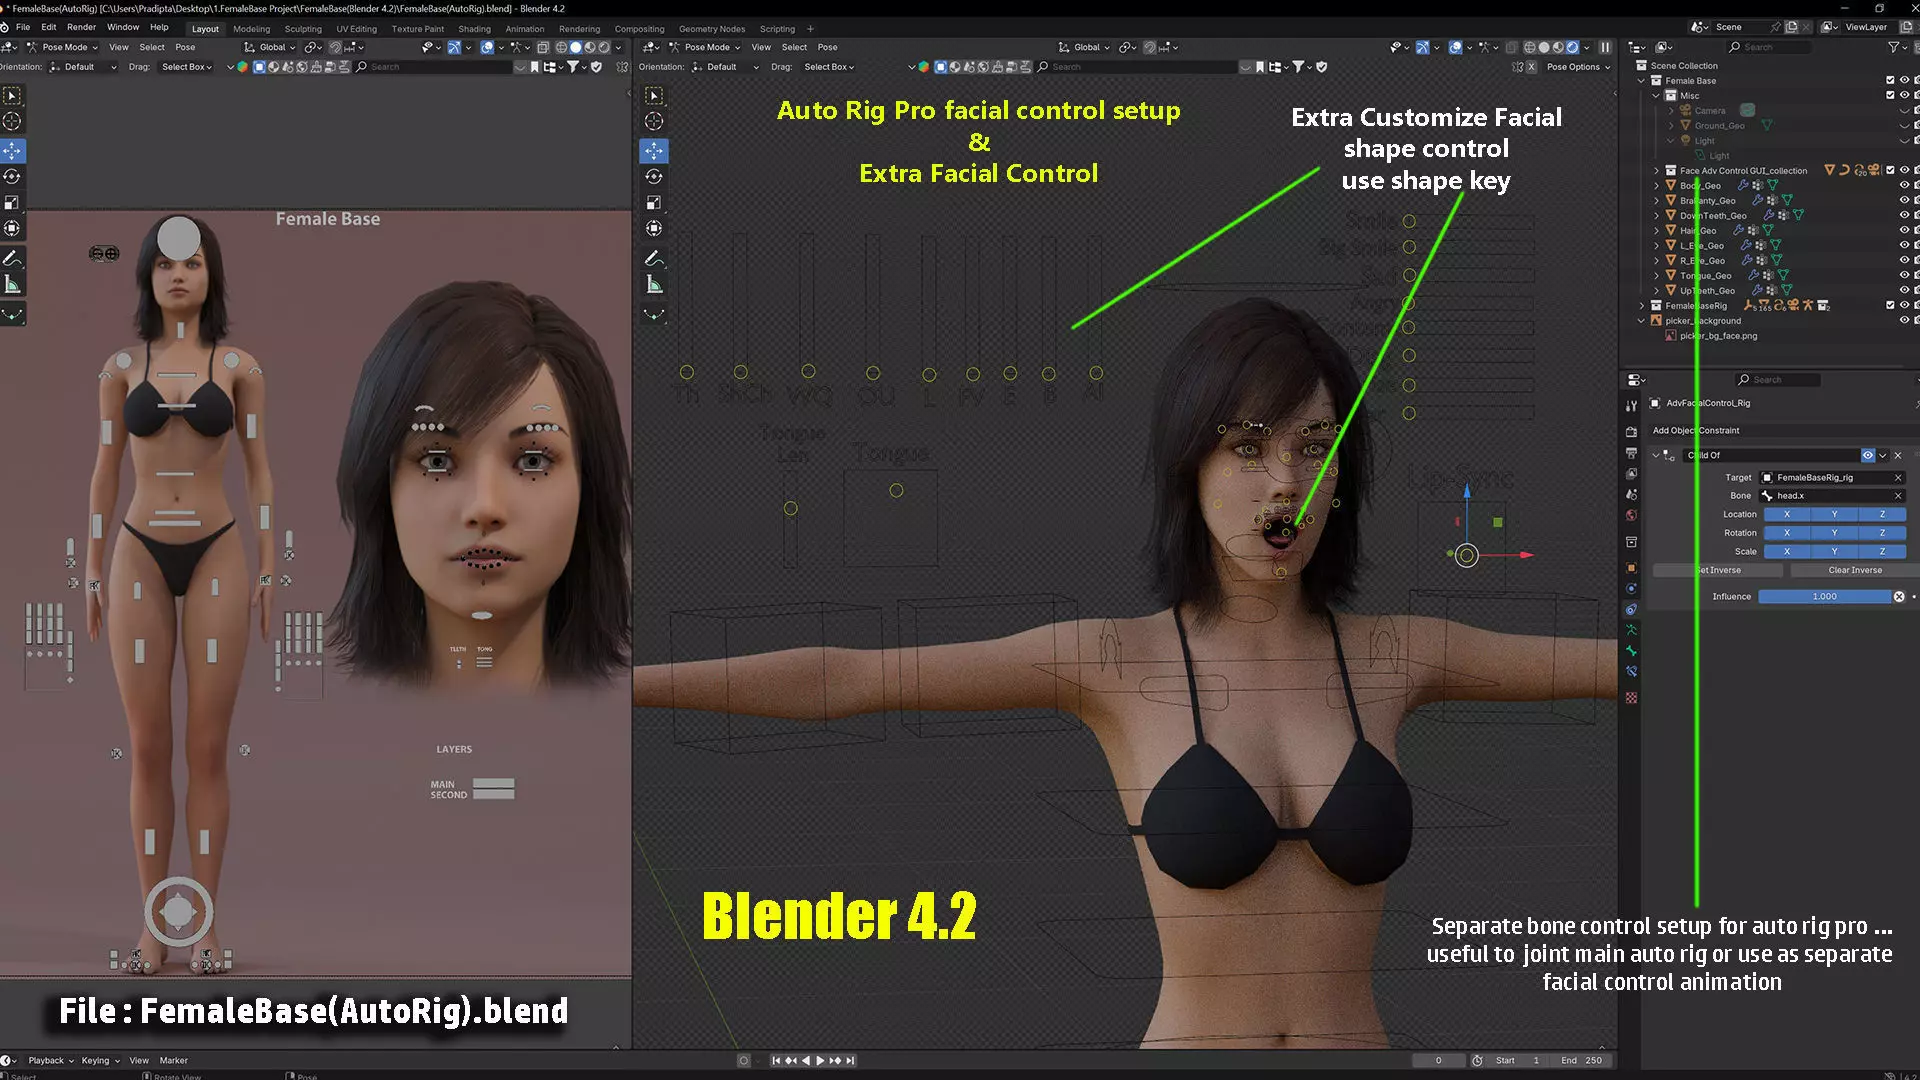
Task: Open the Object properties tab
Action: point(1631,568)
